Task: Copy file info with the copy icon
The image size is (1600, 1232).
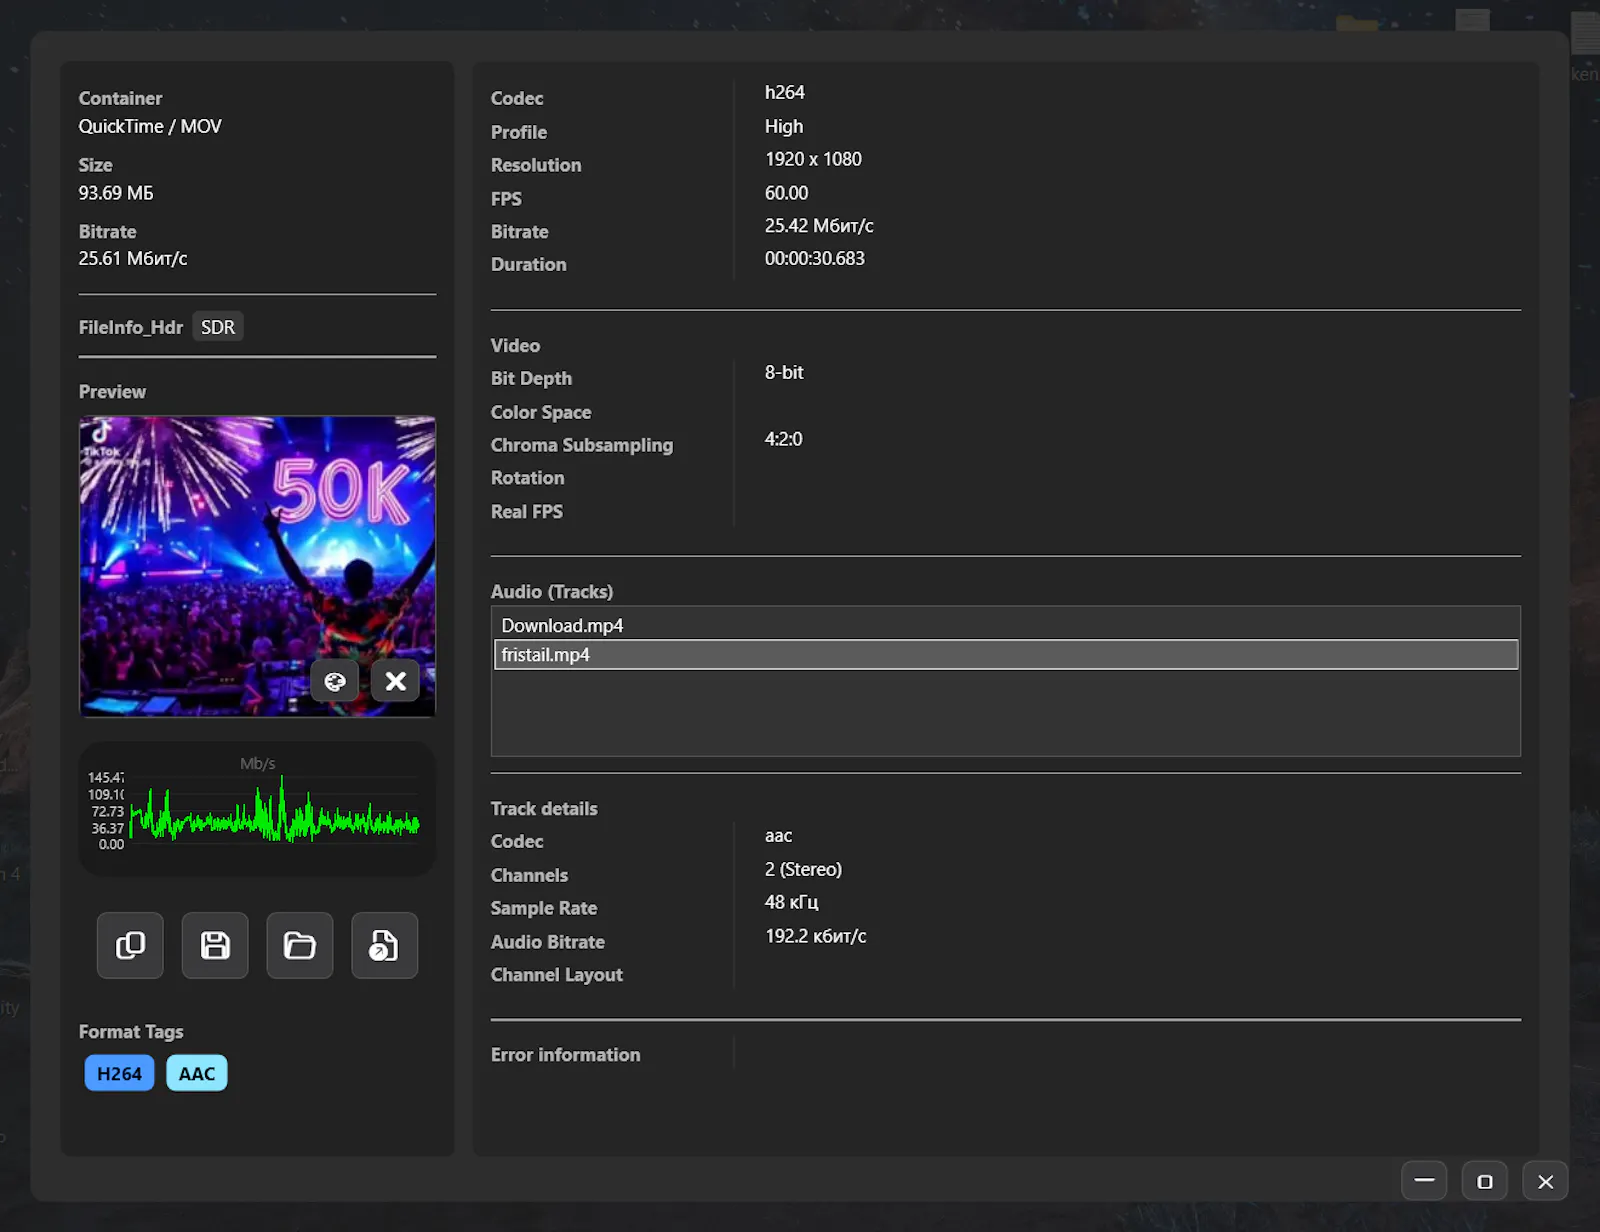Action: [130, 945]
